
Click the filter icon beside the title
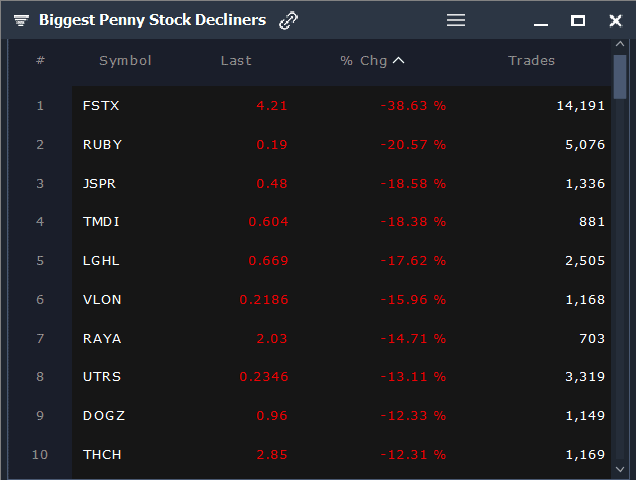[21, 20]
